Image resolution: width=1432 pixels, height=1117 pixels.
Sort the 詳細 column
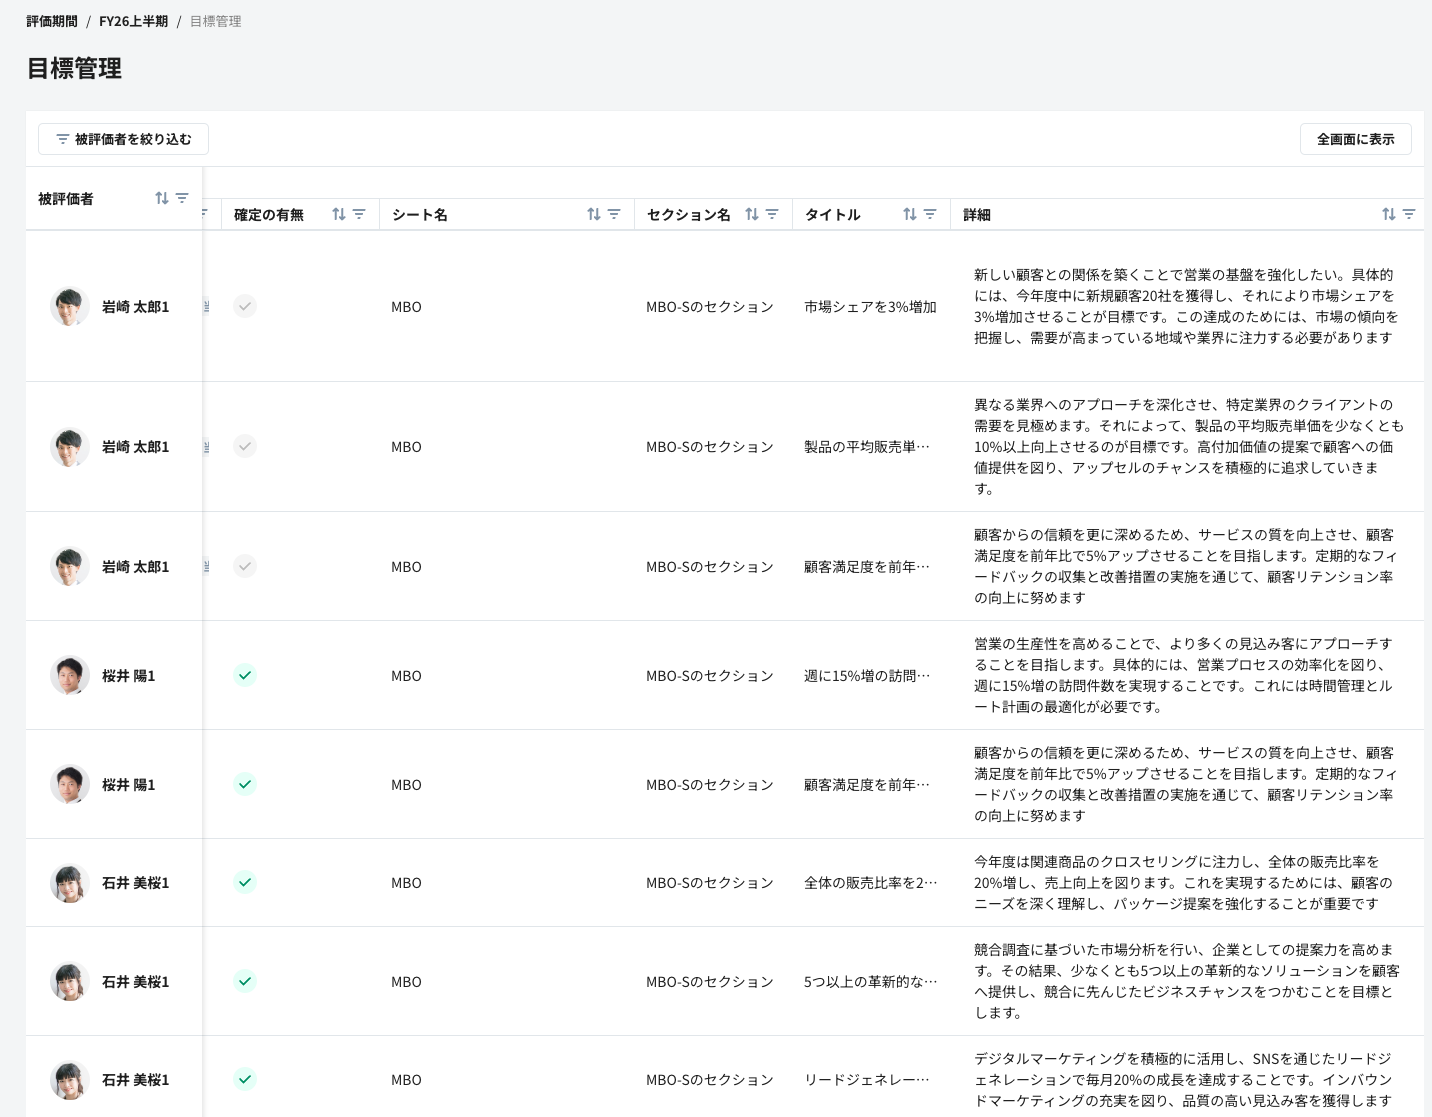click(1389, 214)
